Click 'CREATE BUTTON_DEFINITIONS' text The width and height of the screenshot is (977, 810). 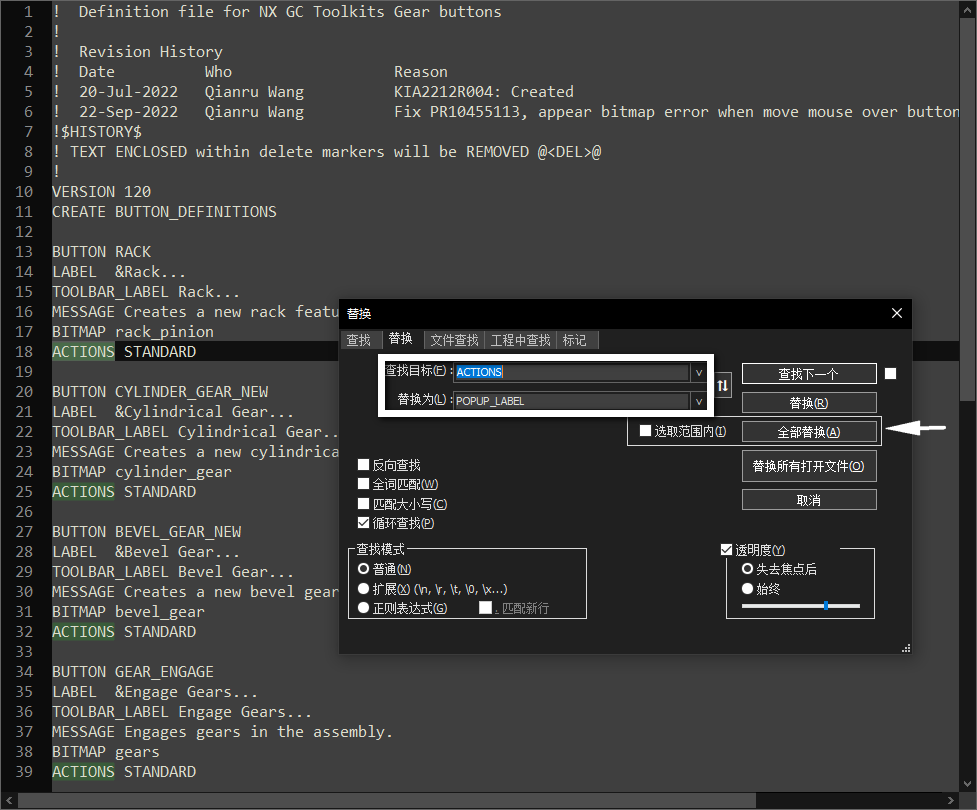click(x=164, y=212)
